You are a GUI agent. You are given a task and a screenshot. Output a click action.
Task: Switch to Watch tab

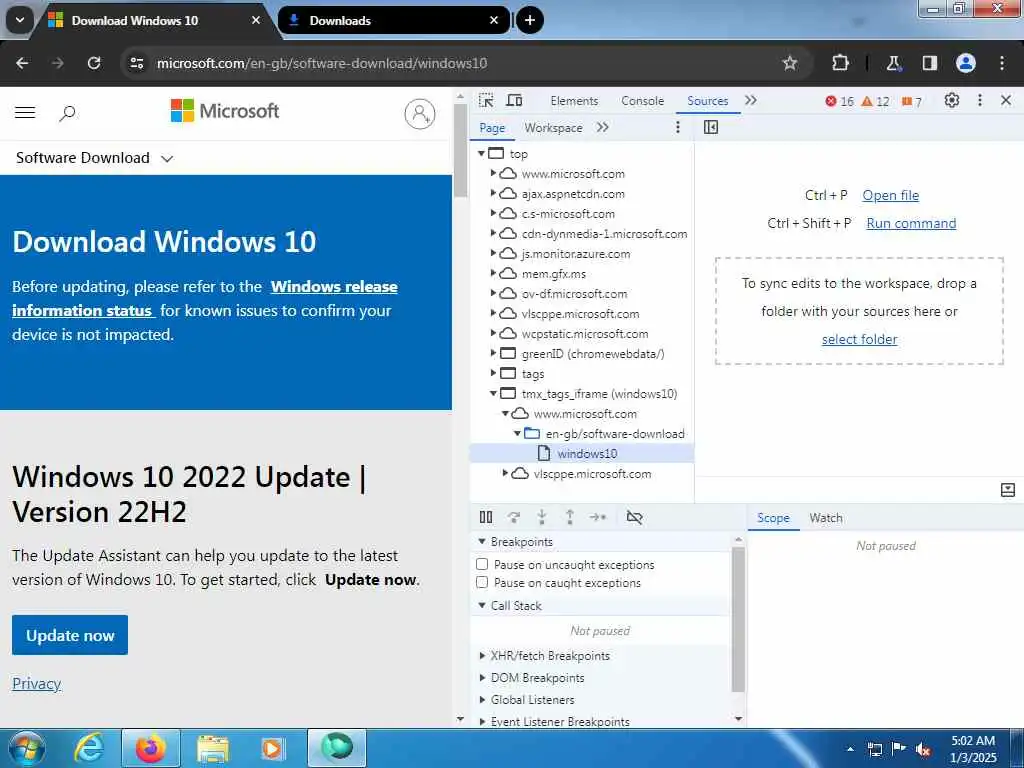(826, 518)
